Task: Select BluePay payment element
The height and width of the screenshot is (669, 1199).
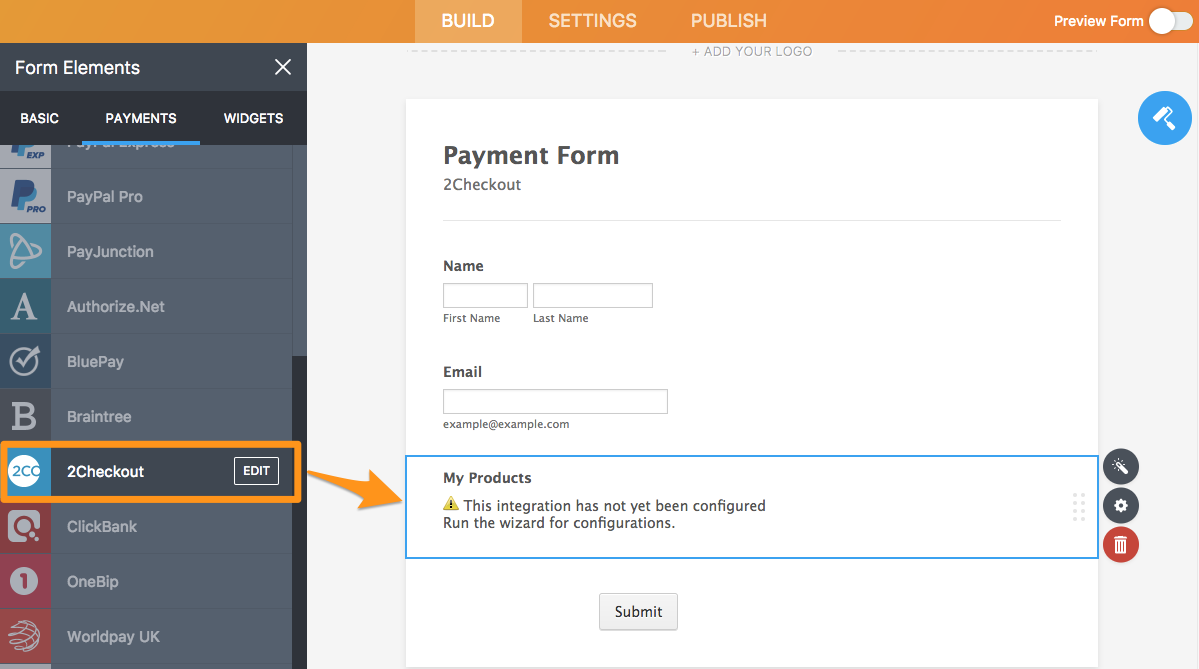Action: click(146, 362)
